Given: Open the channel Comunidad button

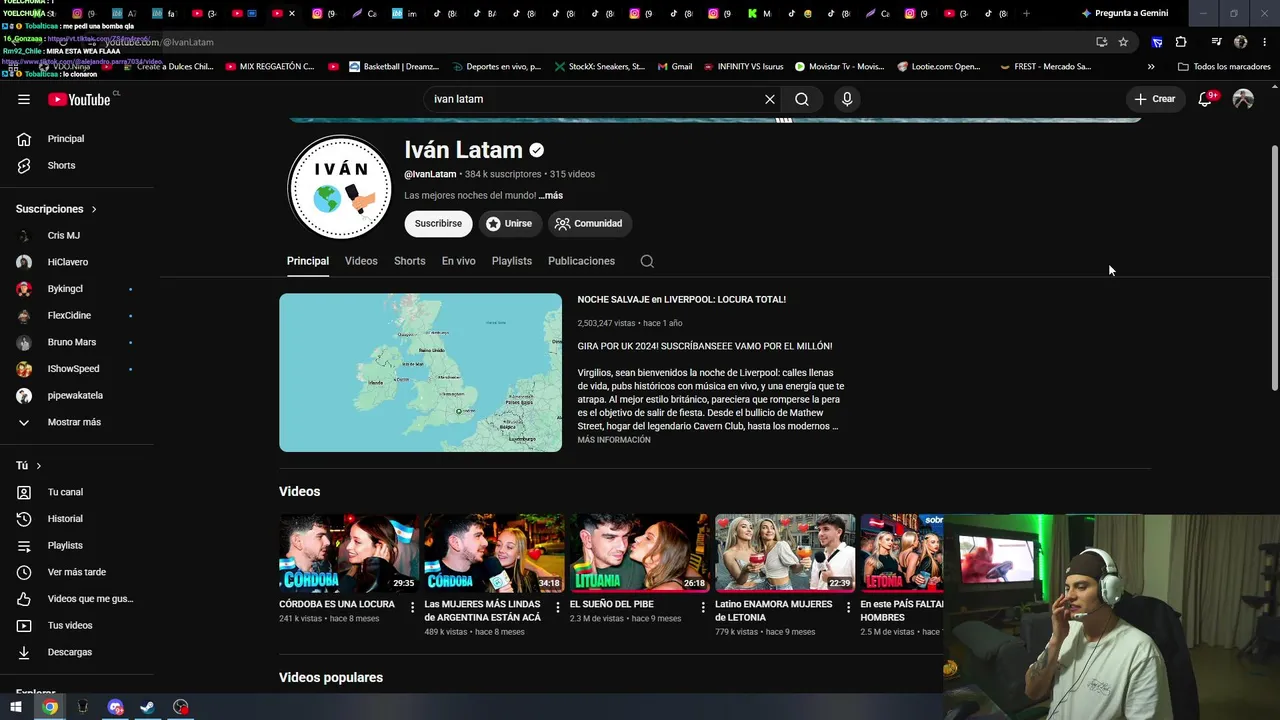Looking at the screenshot, I should coord(590,224).
